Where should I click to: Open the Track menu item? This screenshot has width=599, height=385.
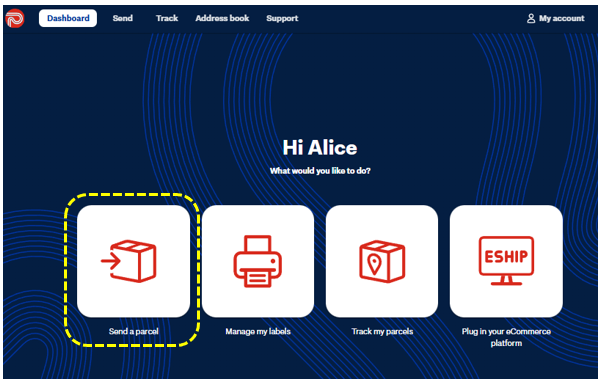[x=167, y=18]
